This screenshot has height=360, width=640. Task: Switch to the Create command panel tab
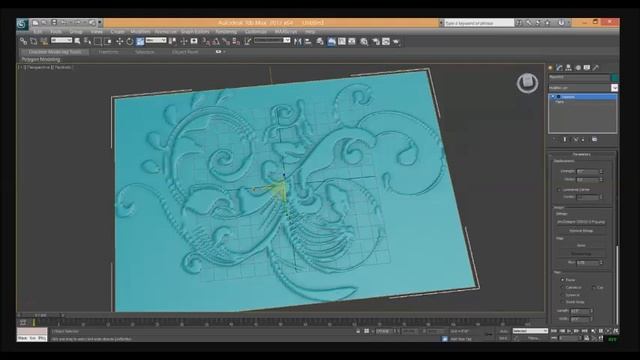coord(550,68)
